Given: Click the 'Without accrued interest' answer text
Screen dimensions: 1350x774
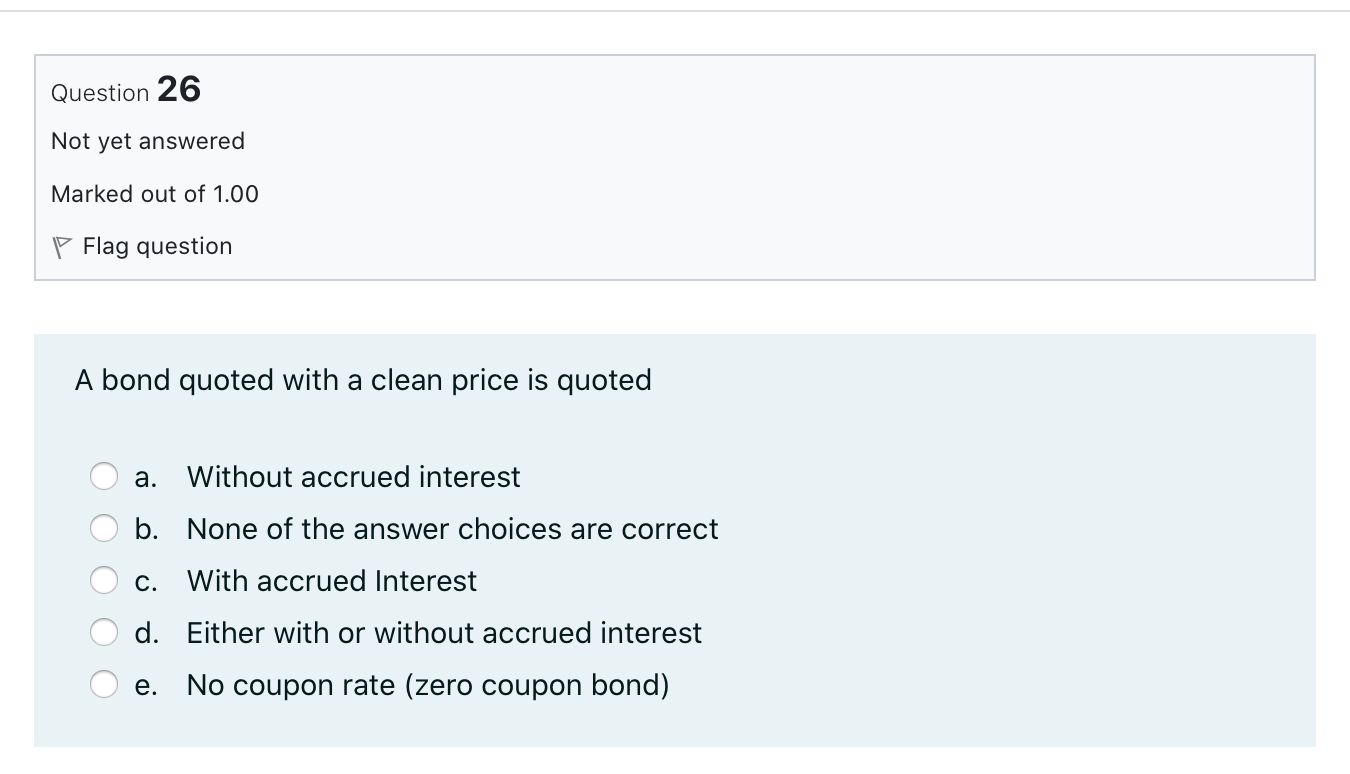Looking at the screenshot, I should coord(353,477).
